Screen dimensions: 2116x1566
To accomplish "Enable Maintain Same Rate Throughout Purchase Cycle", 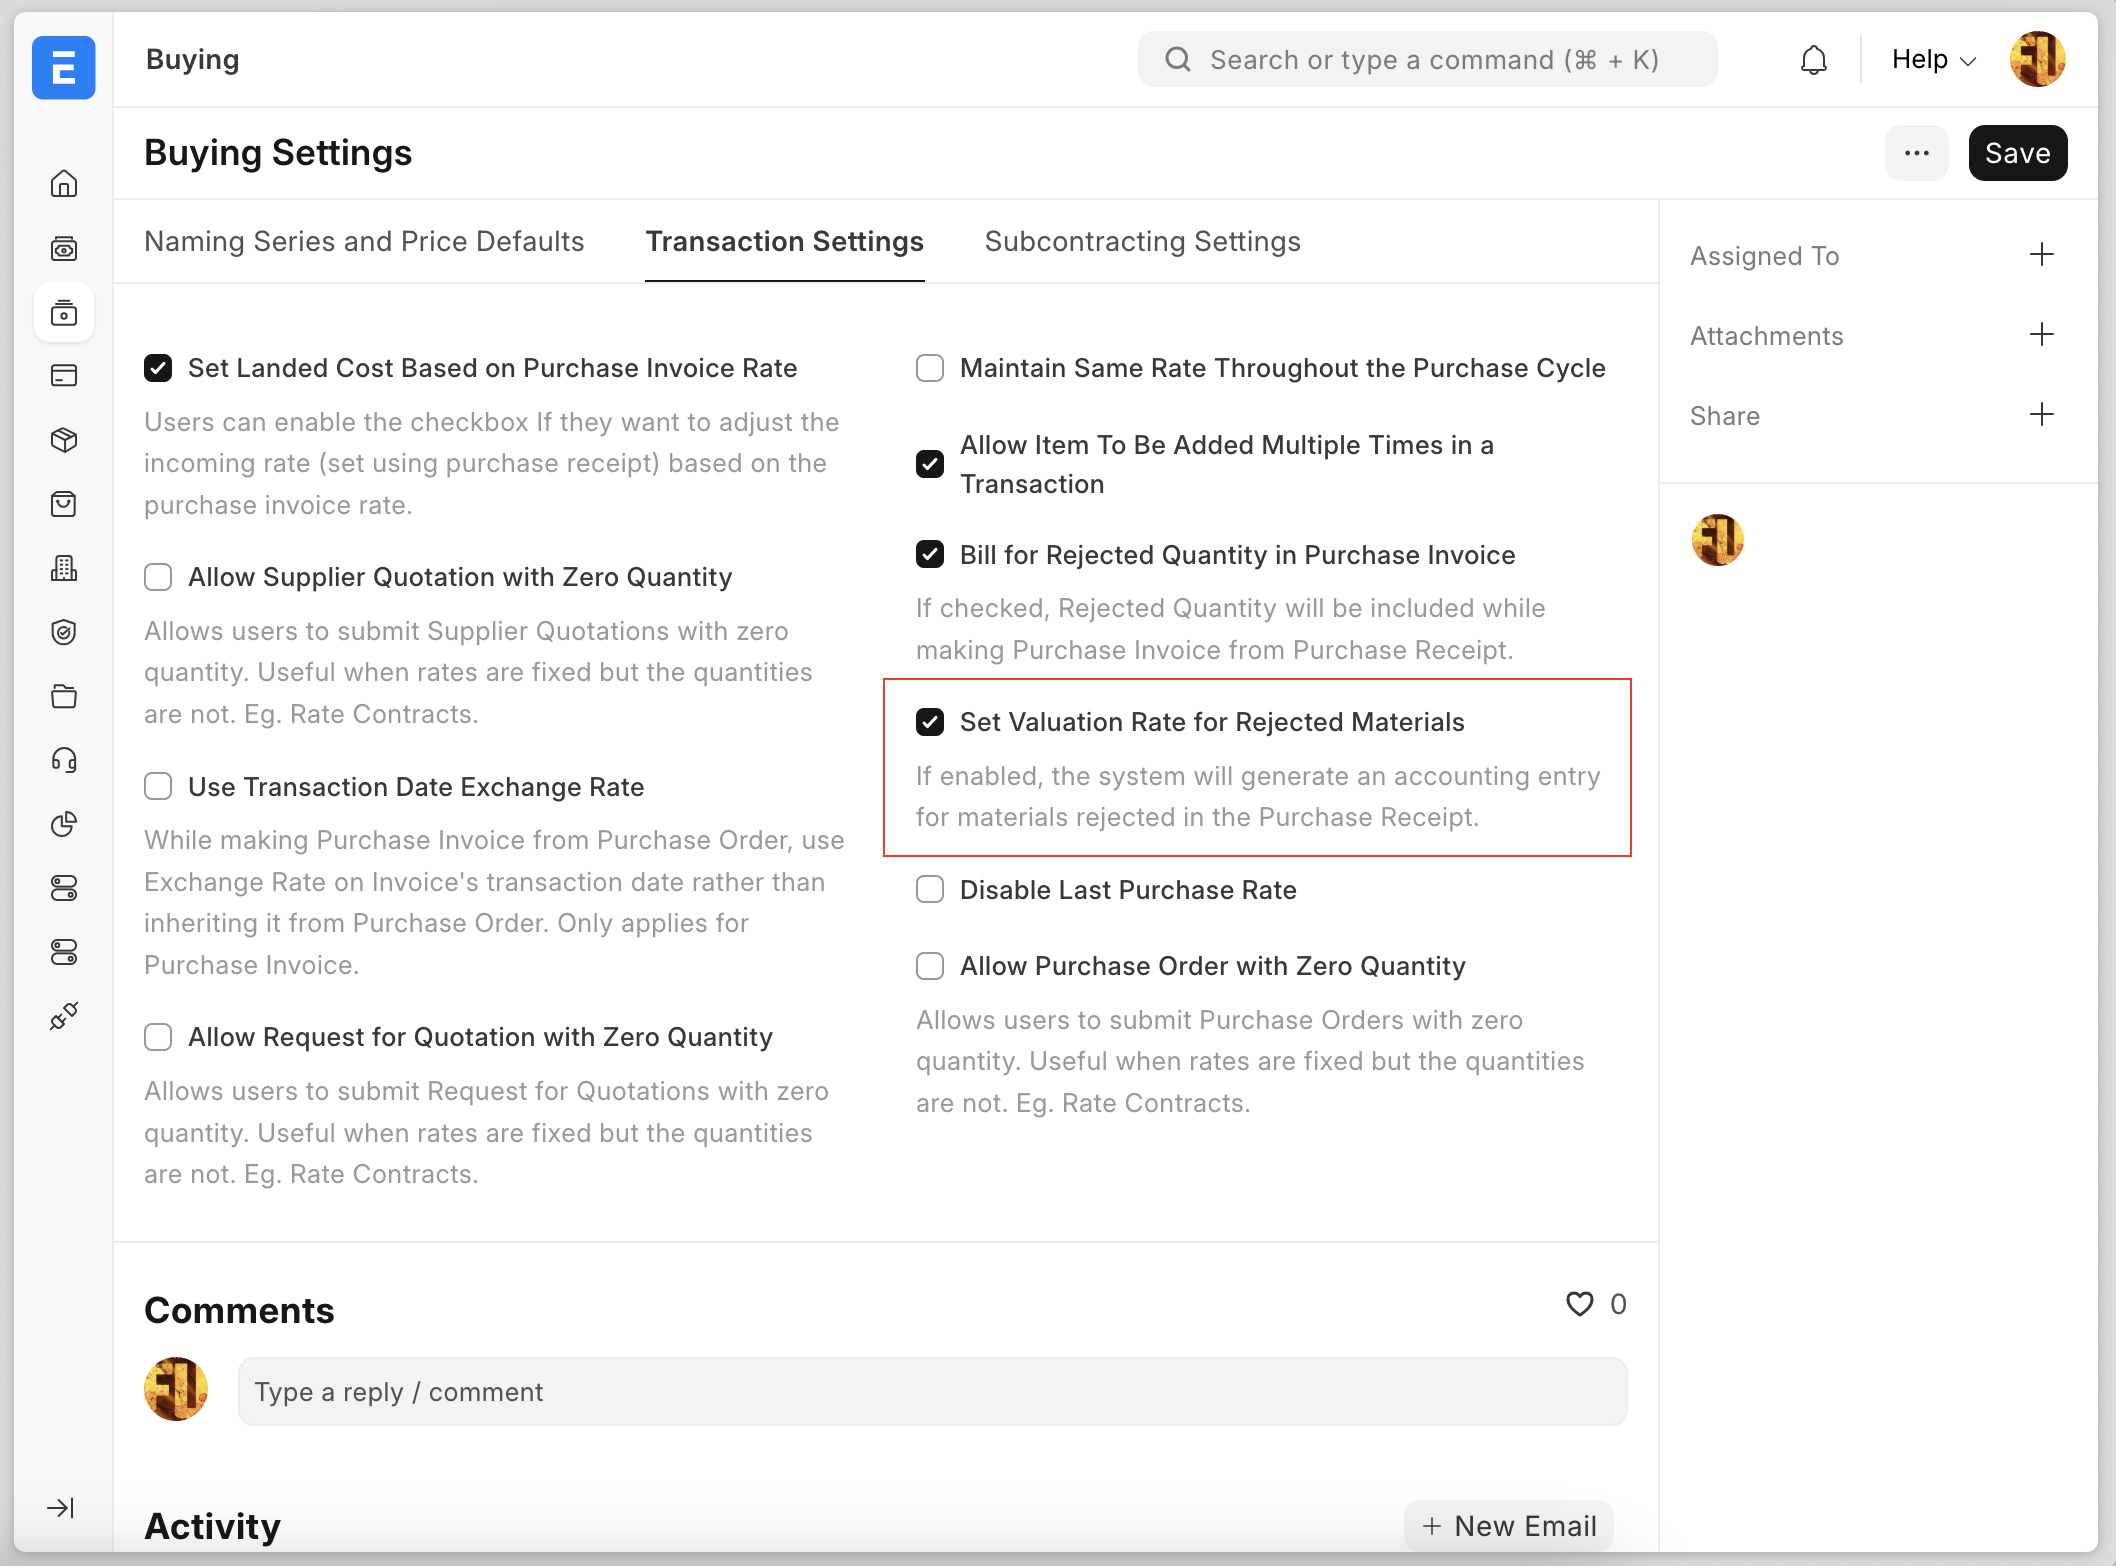I will [930, 368].
